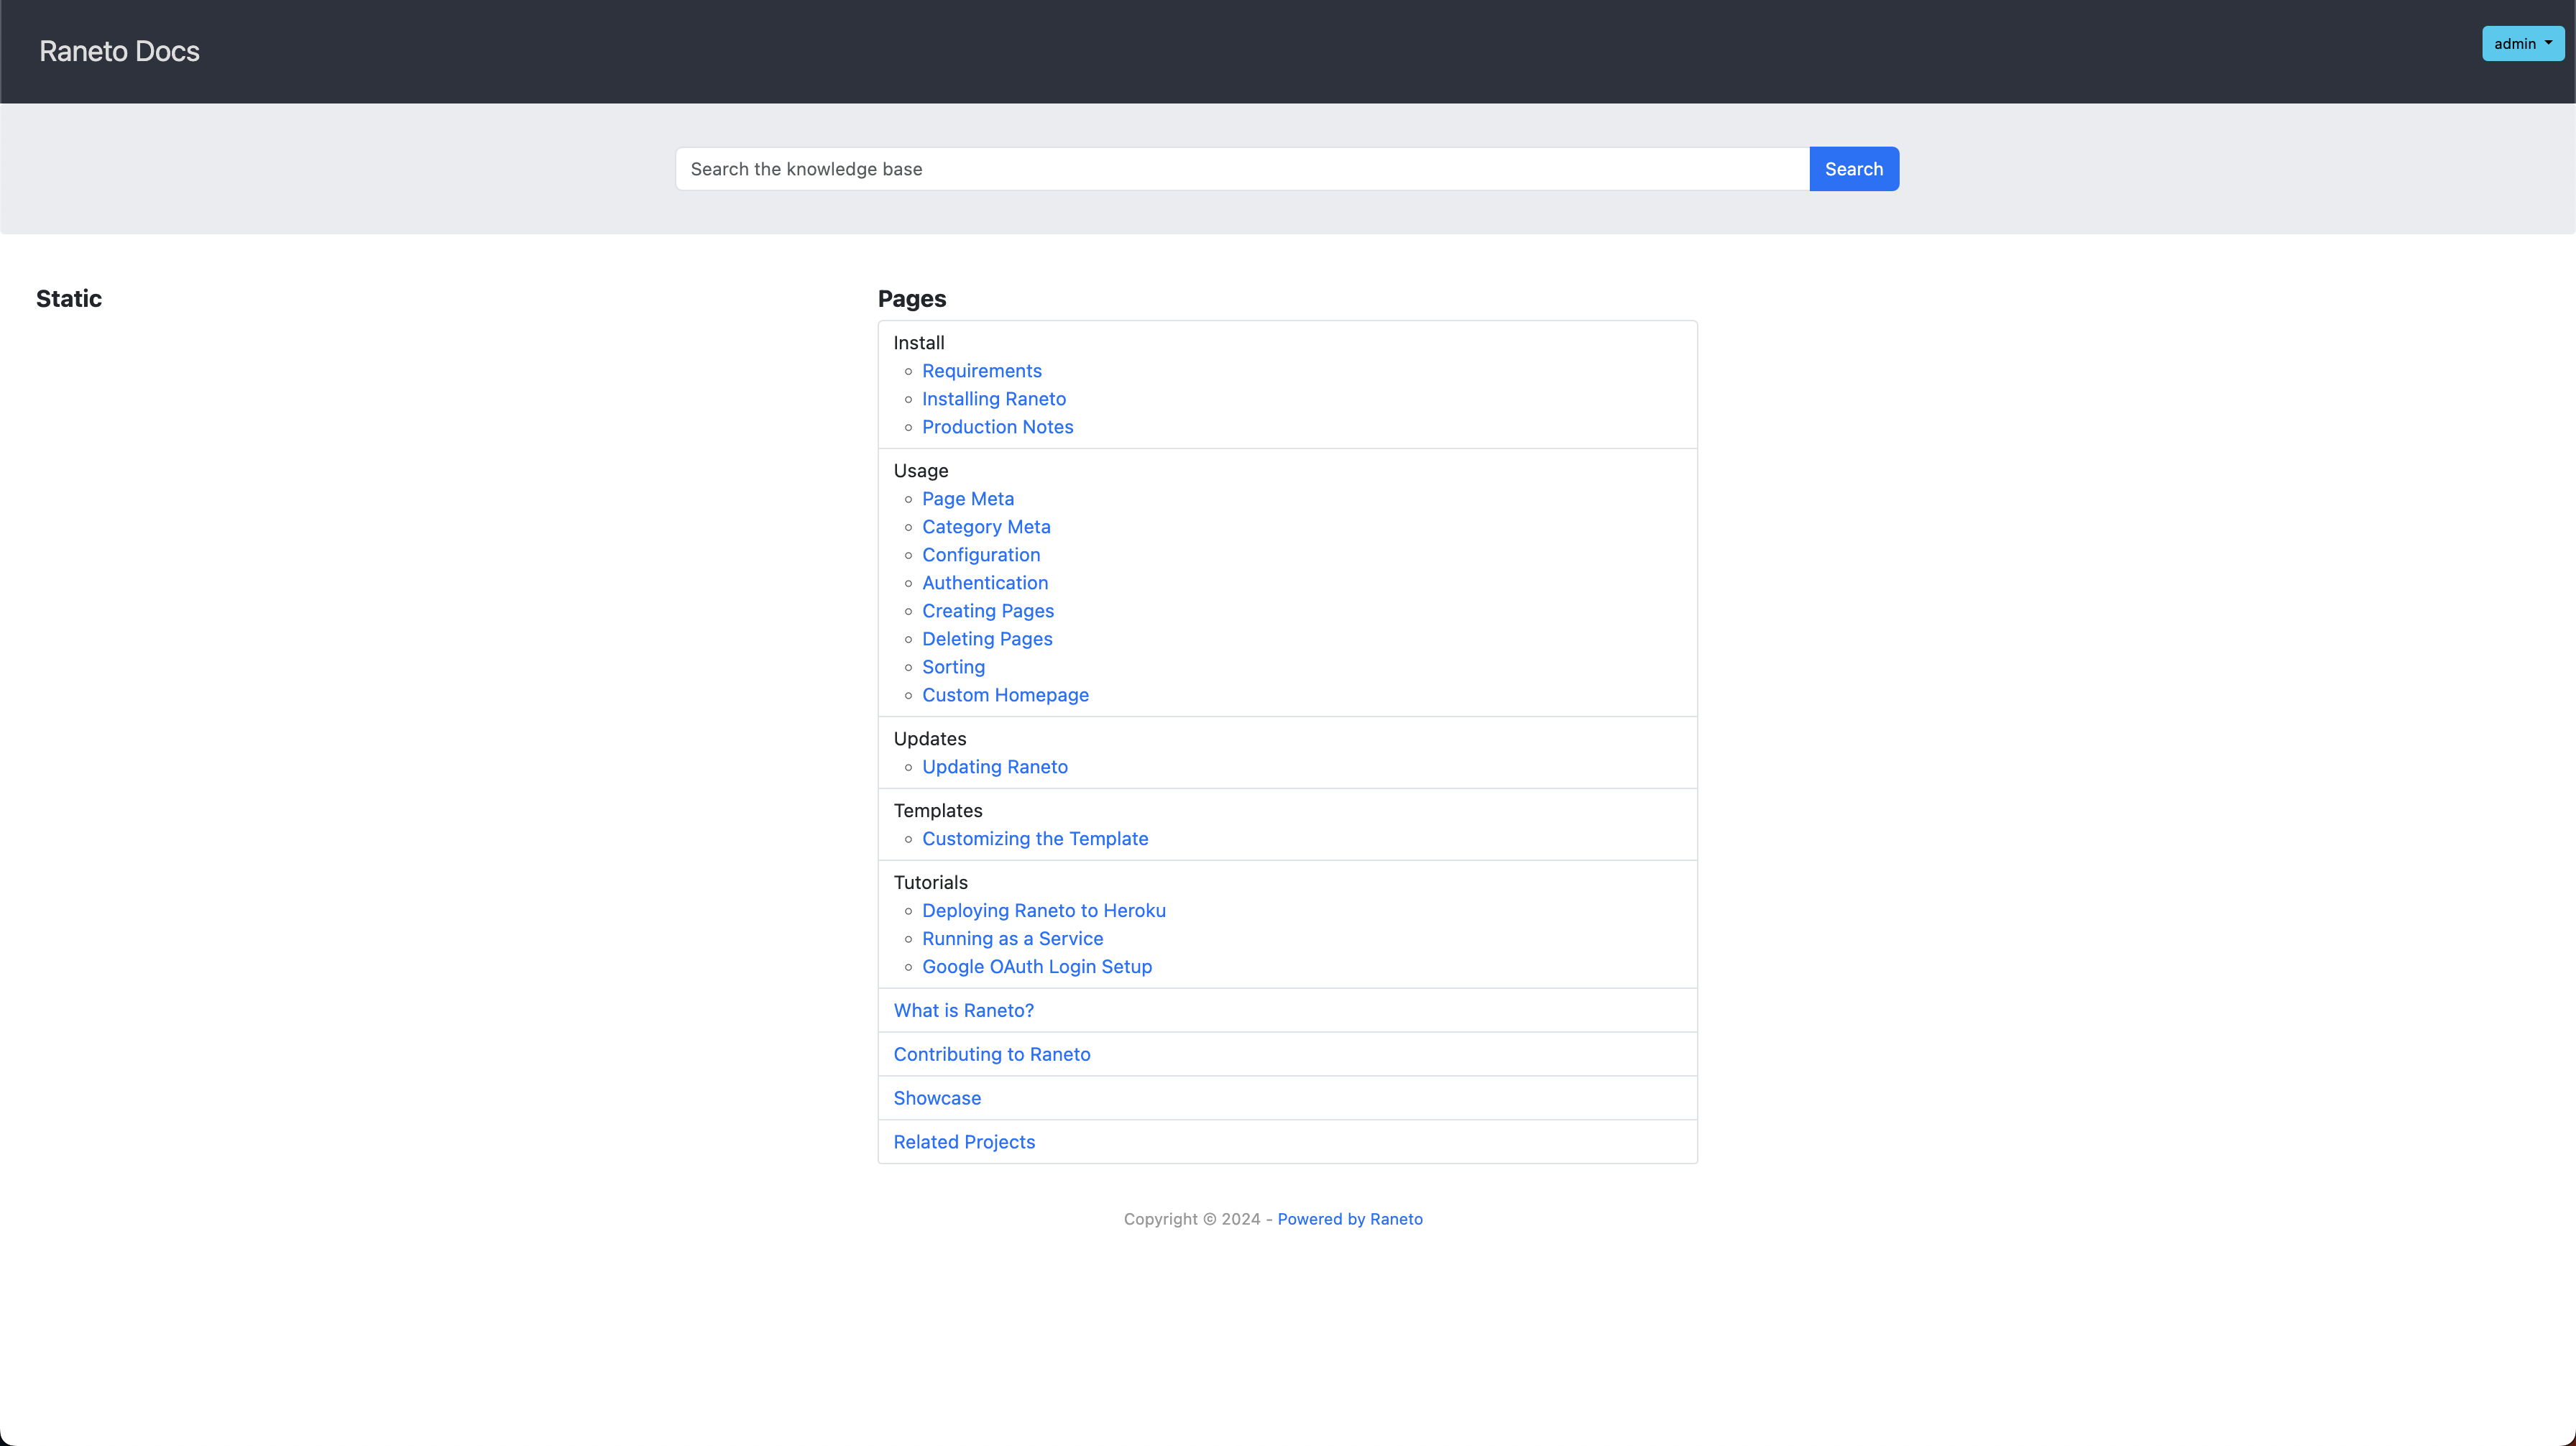Click the Search button
Image resolution: width=2576 pixels, height=1446 pixels.
point(1853,168)
